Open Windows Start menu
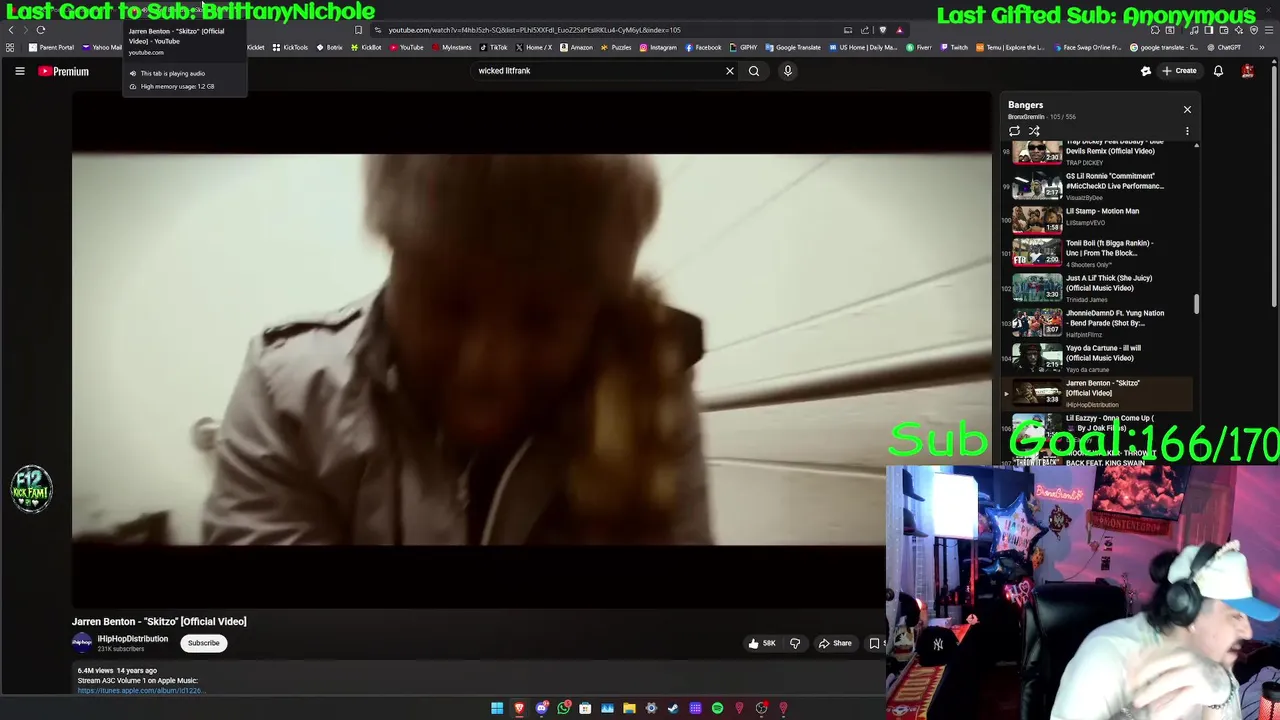This screenshot has width=1280, height=720. coord(497,708)
